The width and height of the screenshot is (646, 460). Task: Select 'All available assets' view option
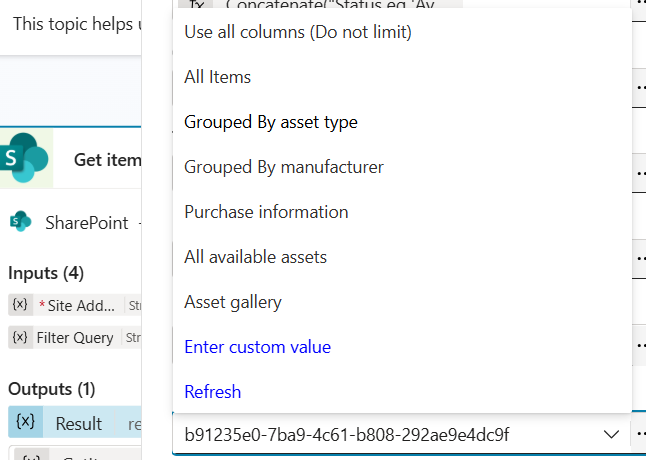(255, 257)
